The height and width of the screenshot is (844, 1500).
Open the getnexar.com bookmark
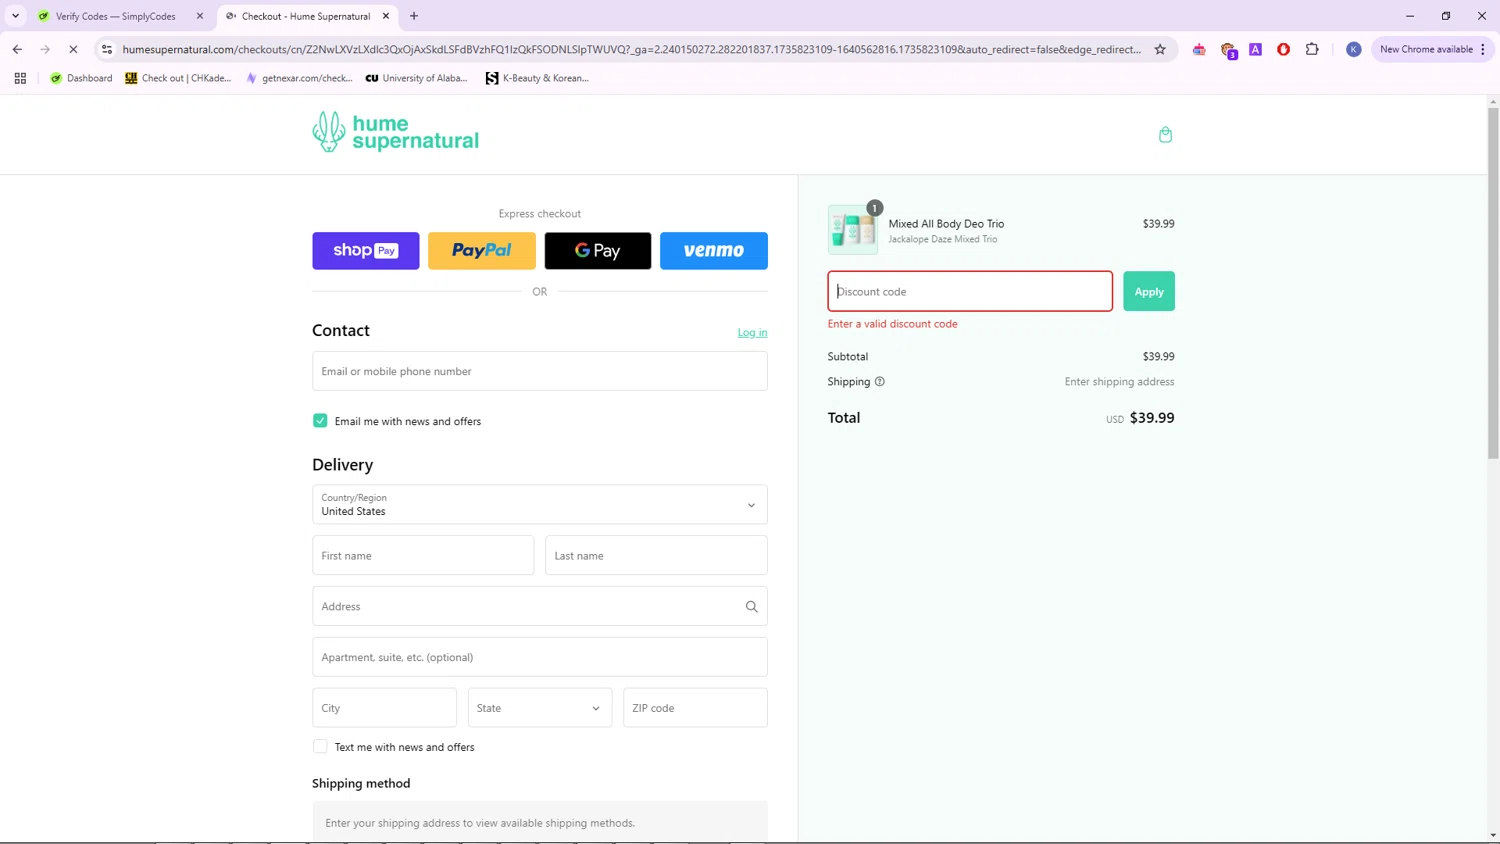299,78
